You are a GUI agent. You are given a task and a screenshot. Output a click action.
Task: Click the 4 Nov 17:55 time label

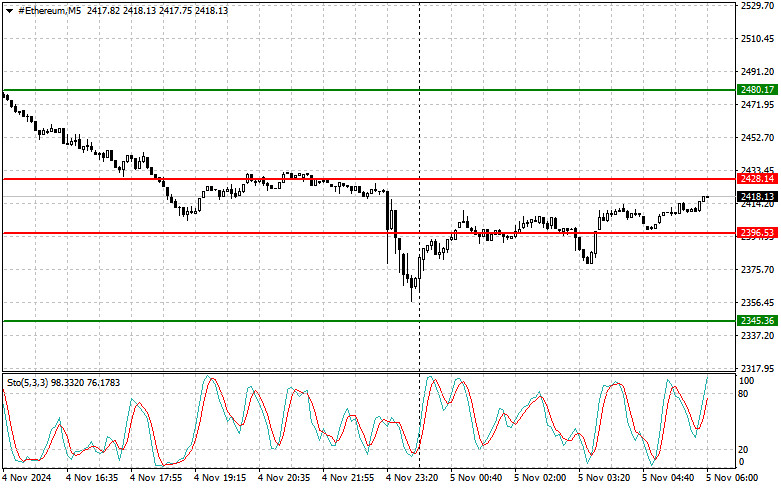tap(156, 478)
